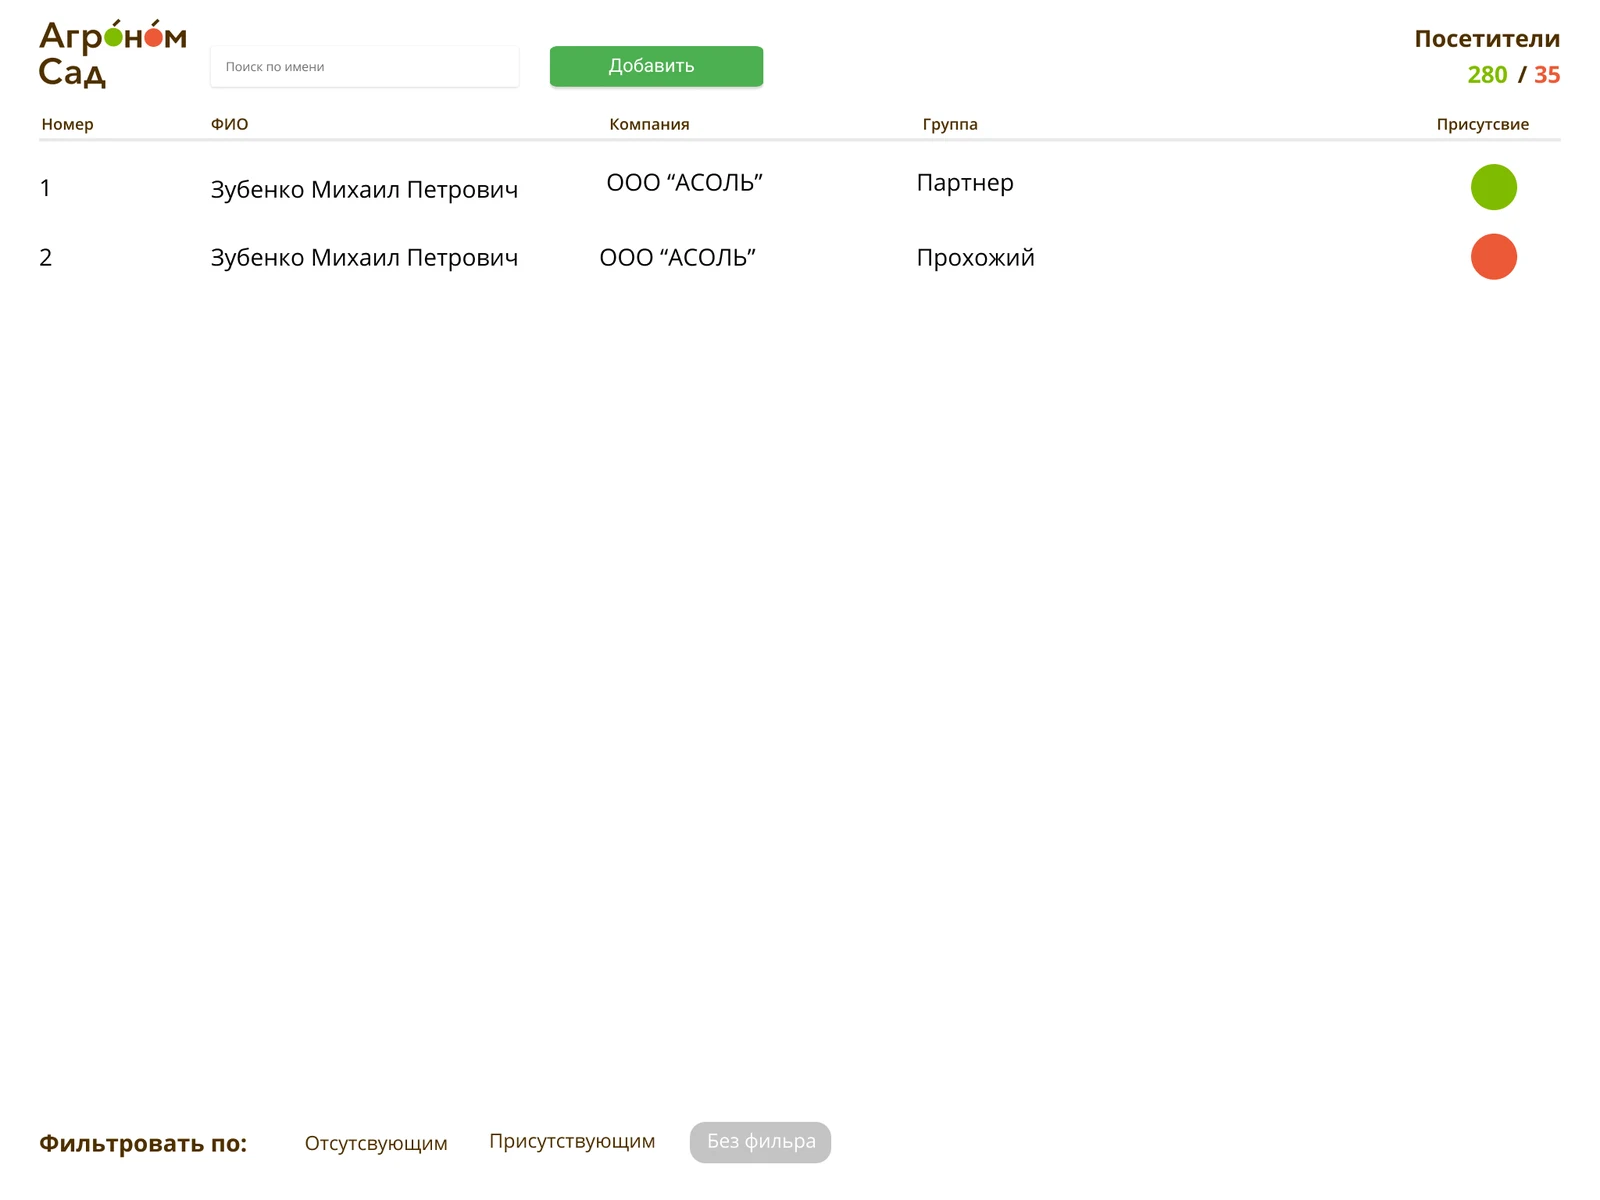Select Зубенко Михаил Петрович in row 1
The image size is (1600, 1200).
[364, 189]
